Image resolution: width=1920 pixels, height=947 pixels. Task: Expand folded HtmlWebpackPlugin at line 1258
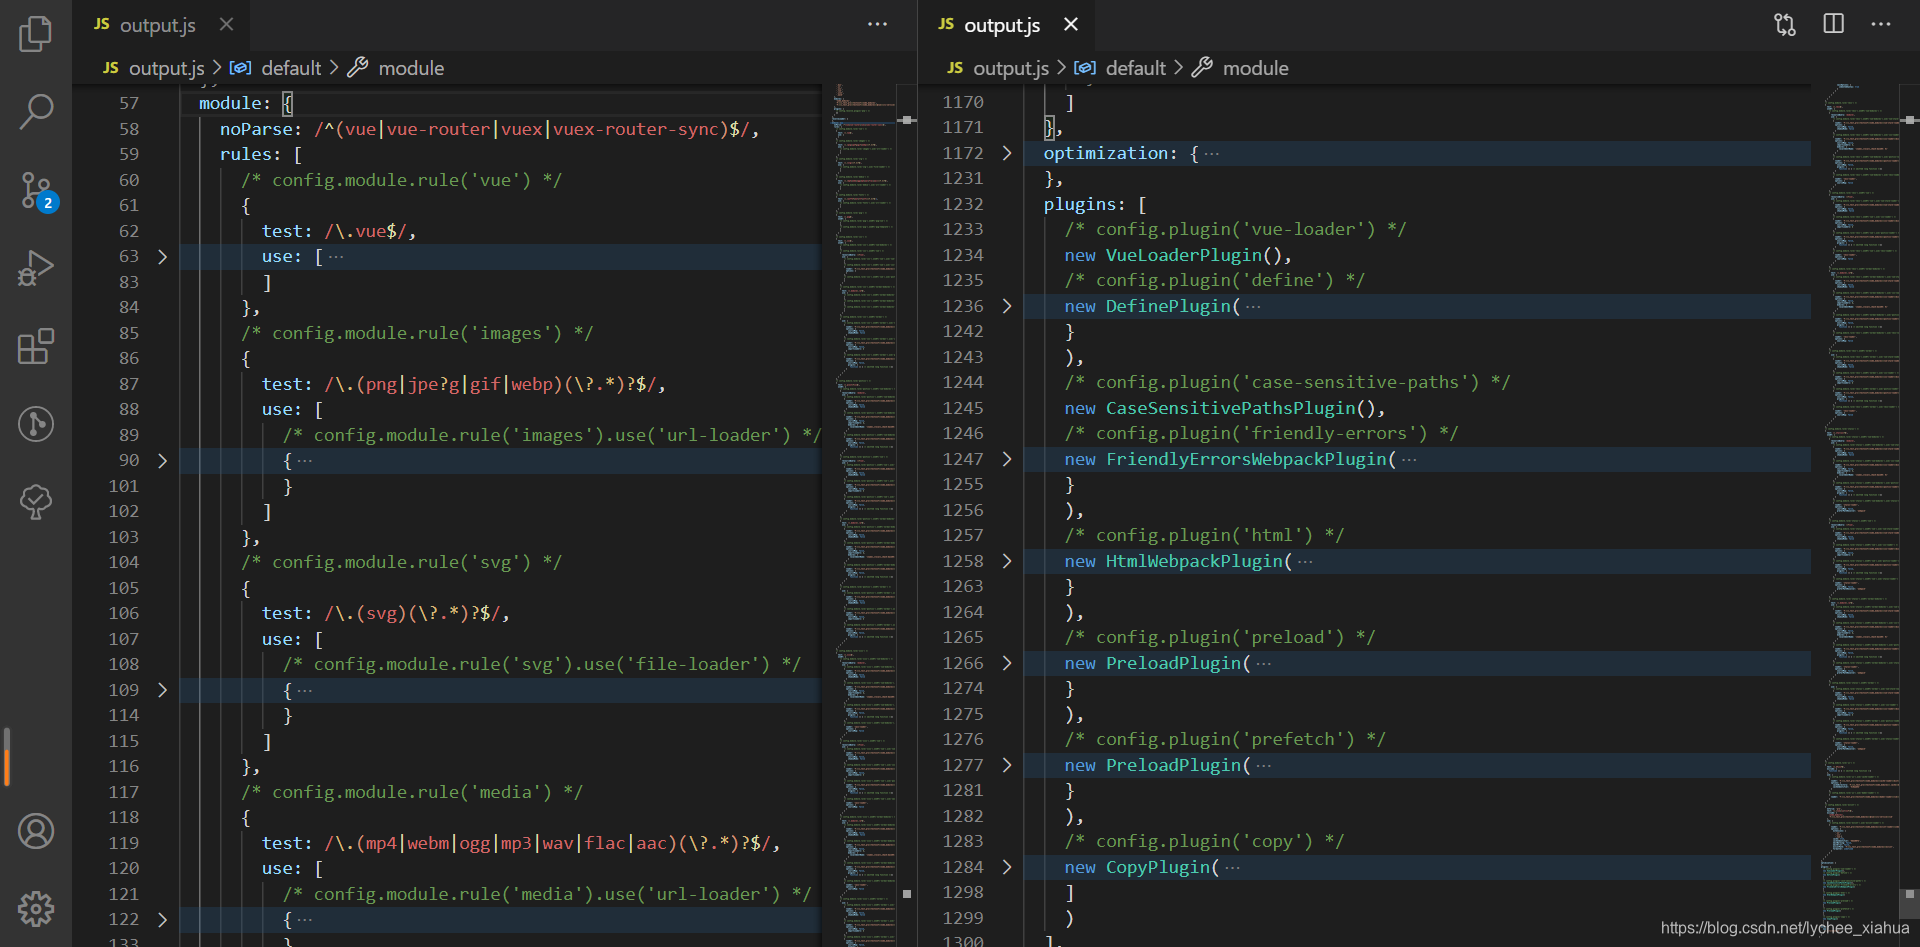(x=1007, y=561)
